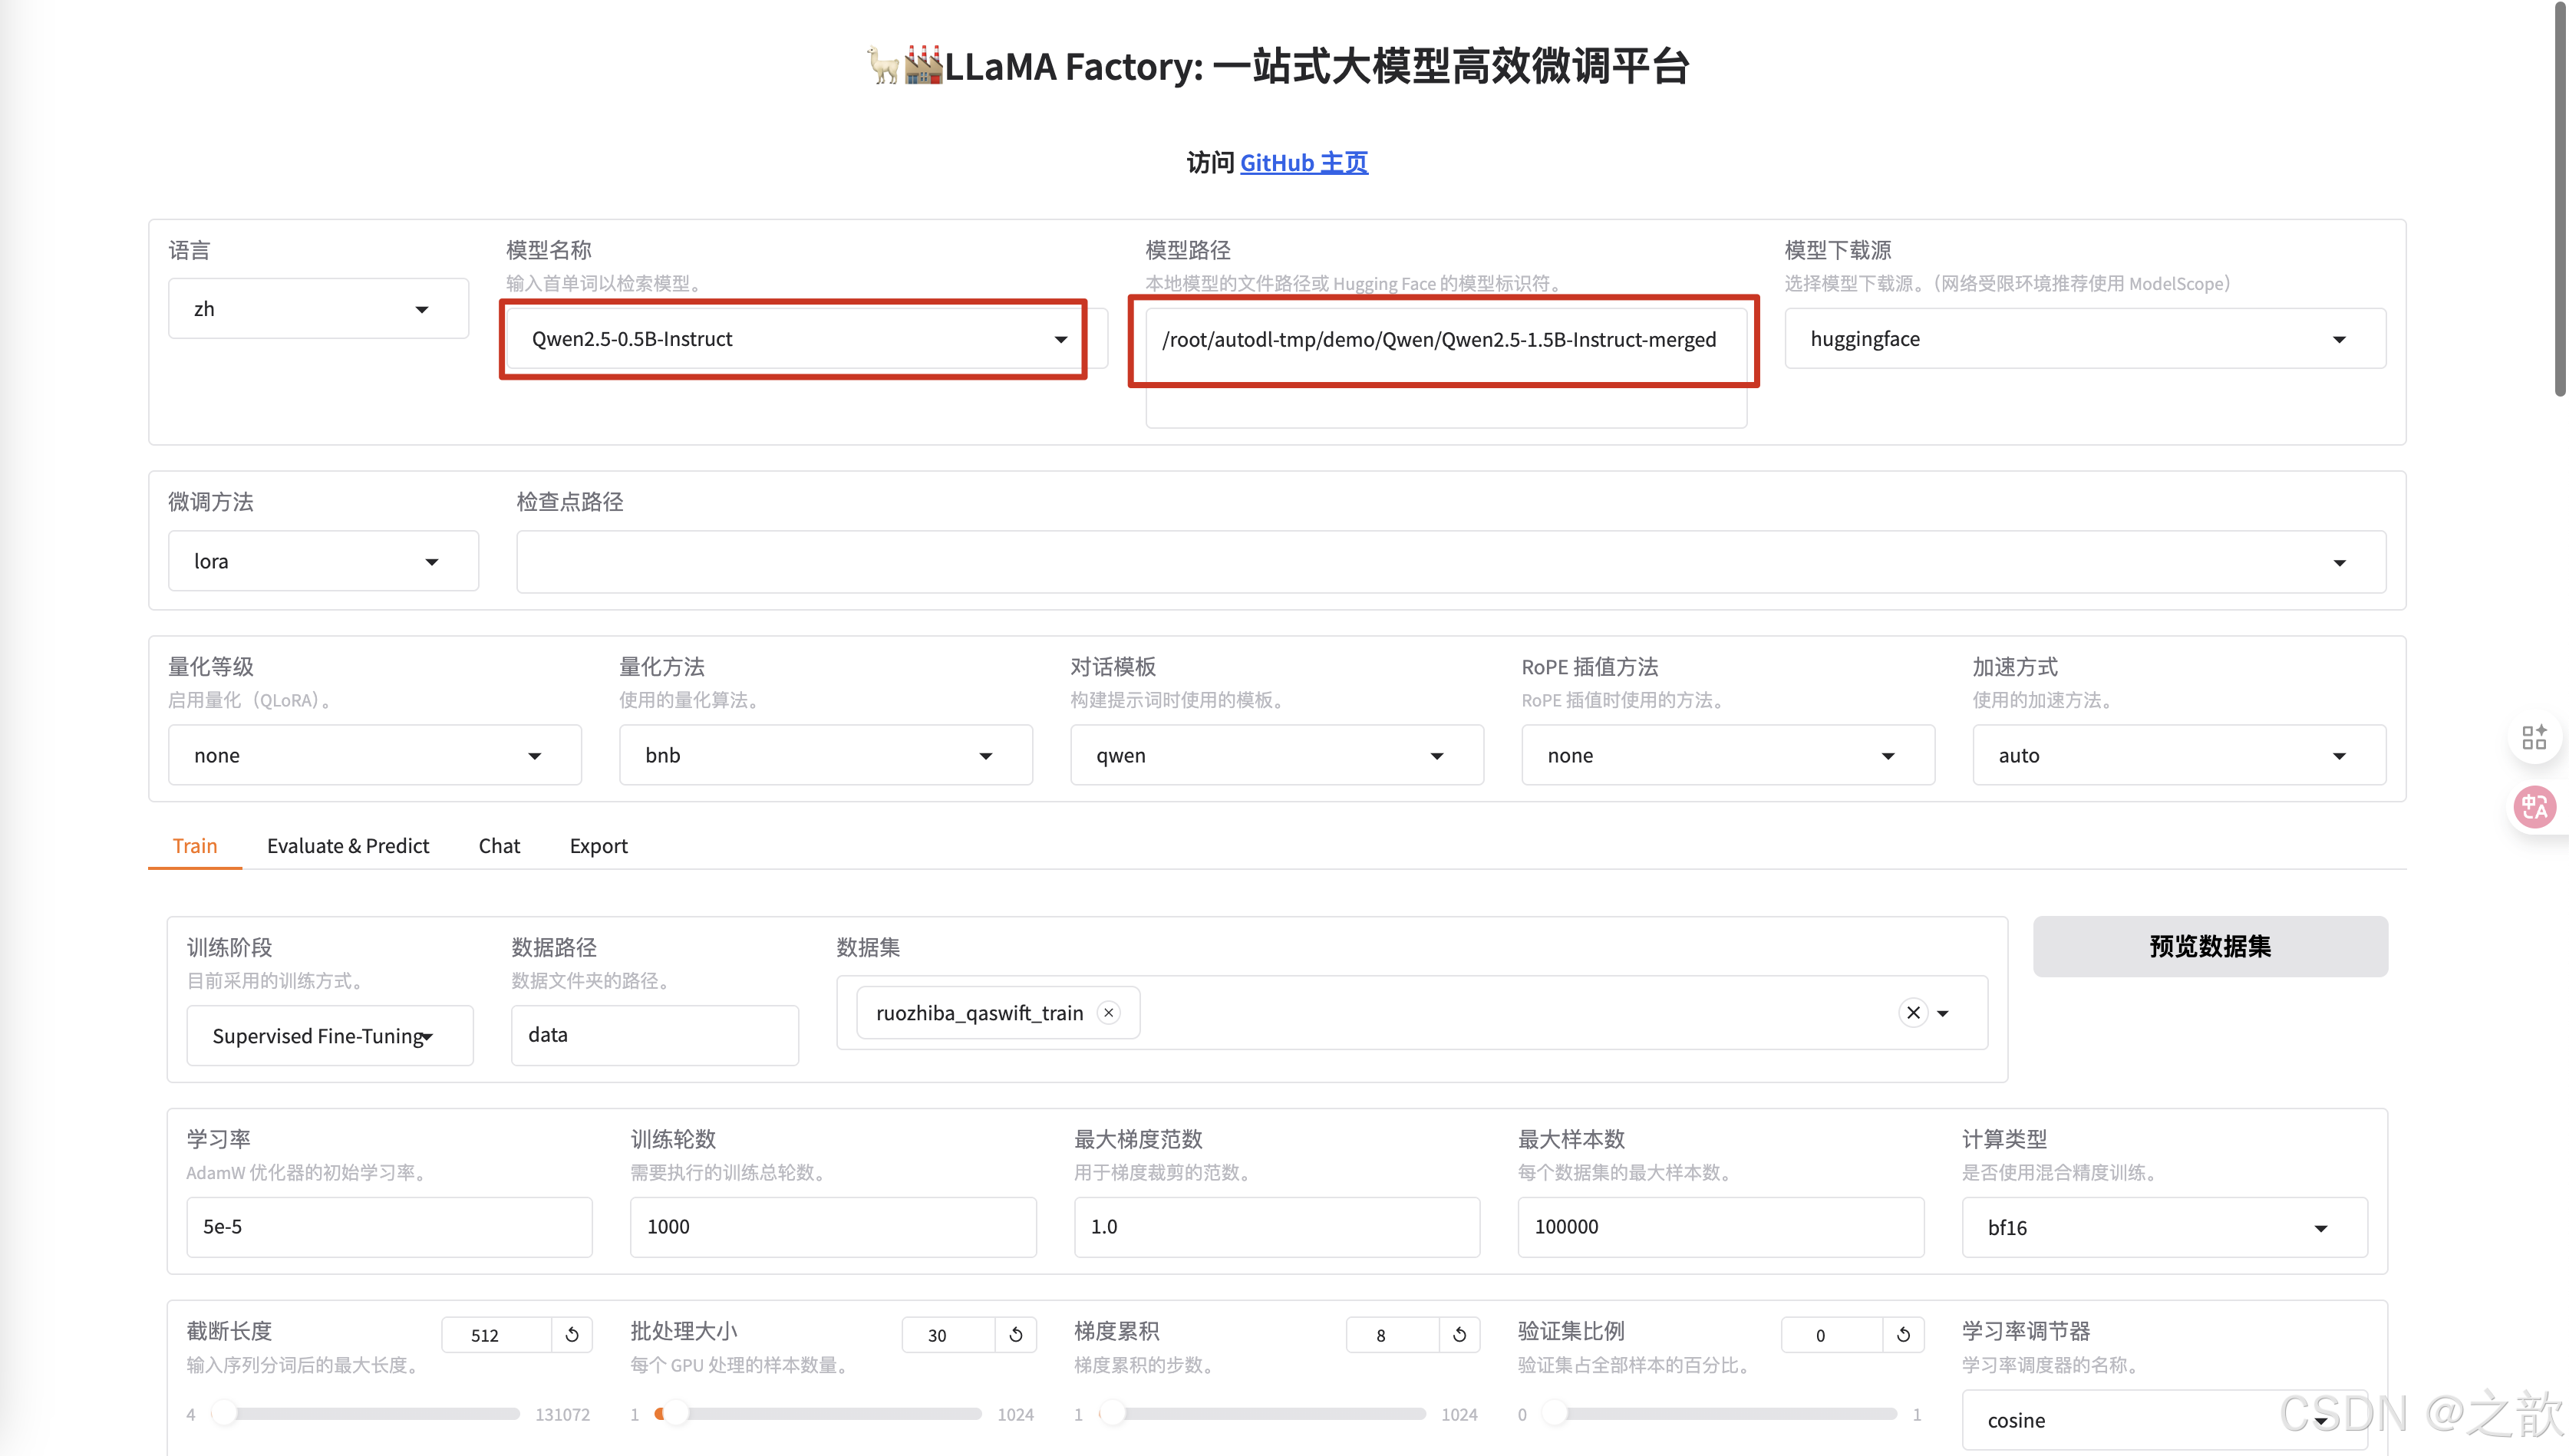Open the 模型下载源 dropdown showing huggingface
The height and width of the screenshot is (1456, 2569).
click(x=2085, y=339)
